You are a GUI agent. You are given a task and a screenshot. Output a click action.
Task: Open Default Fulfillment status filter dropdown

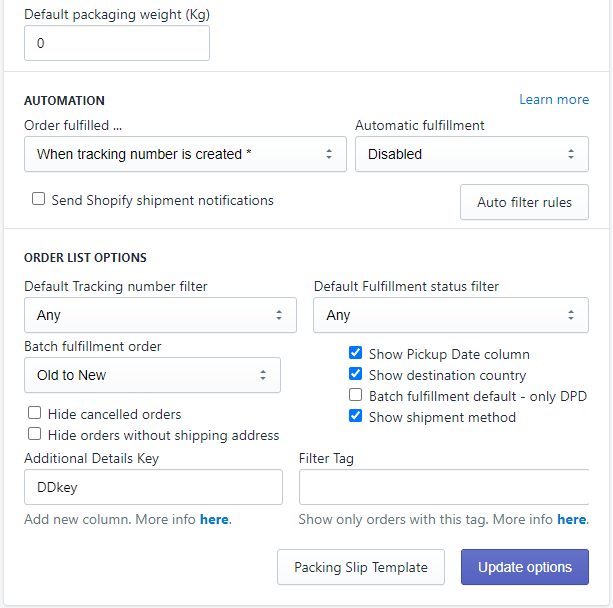pyautogui.click(x=451, y=315)
